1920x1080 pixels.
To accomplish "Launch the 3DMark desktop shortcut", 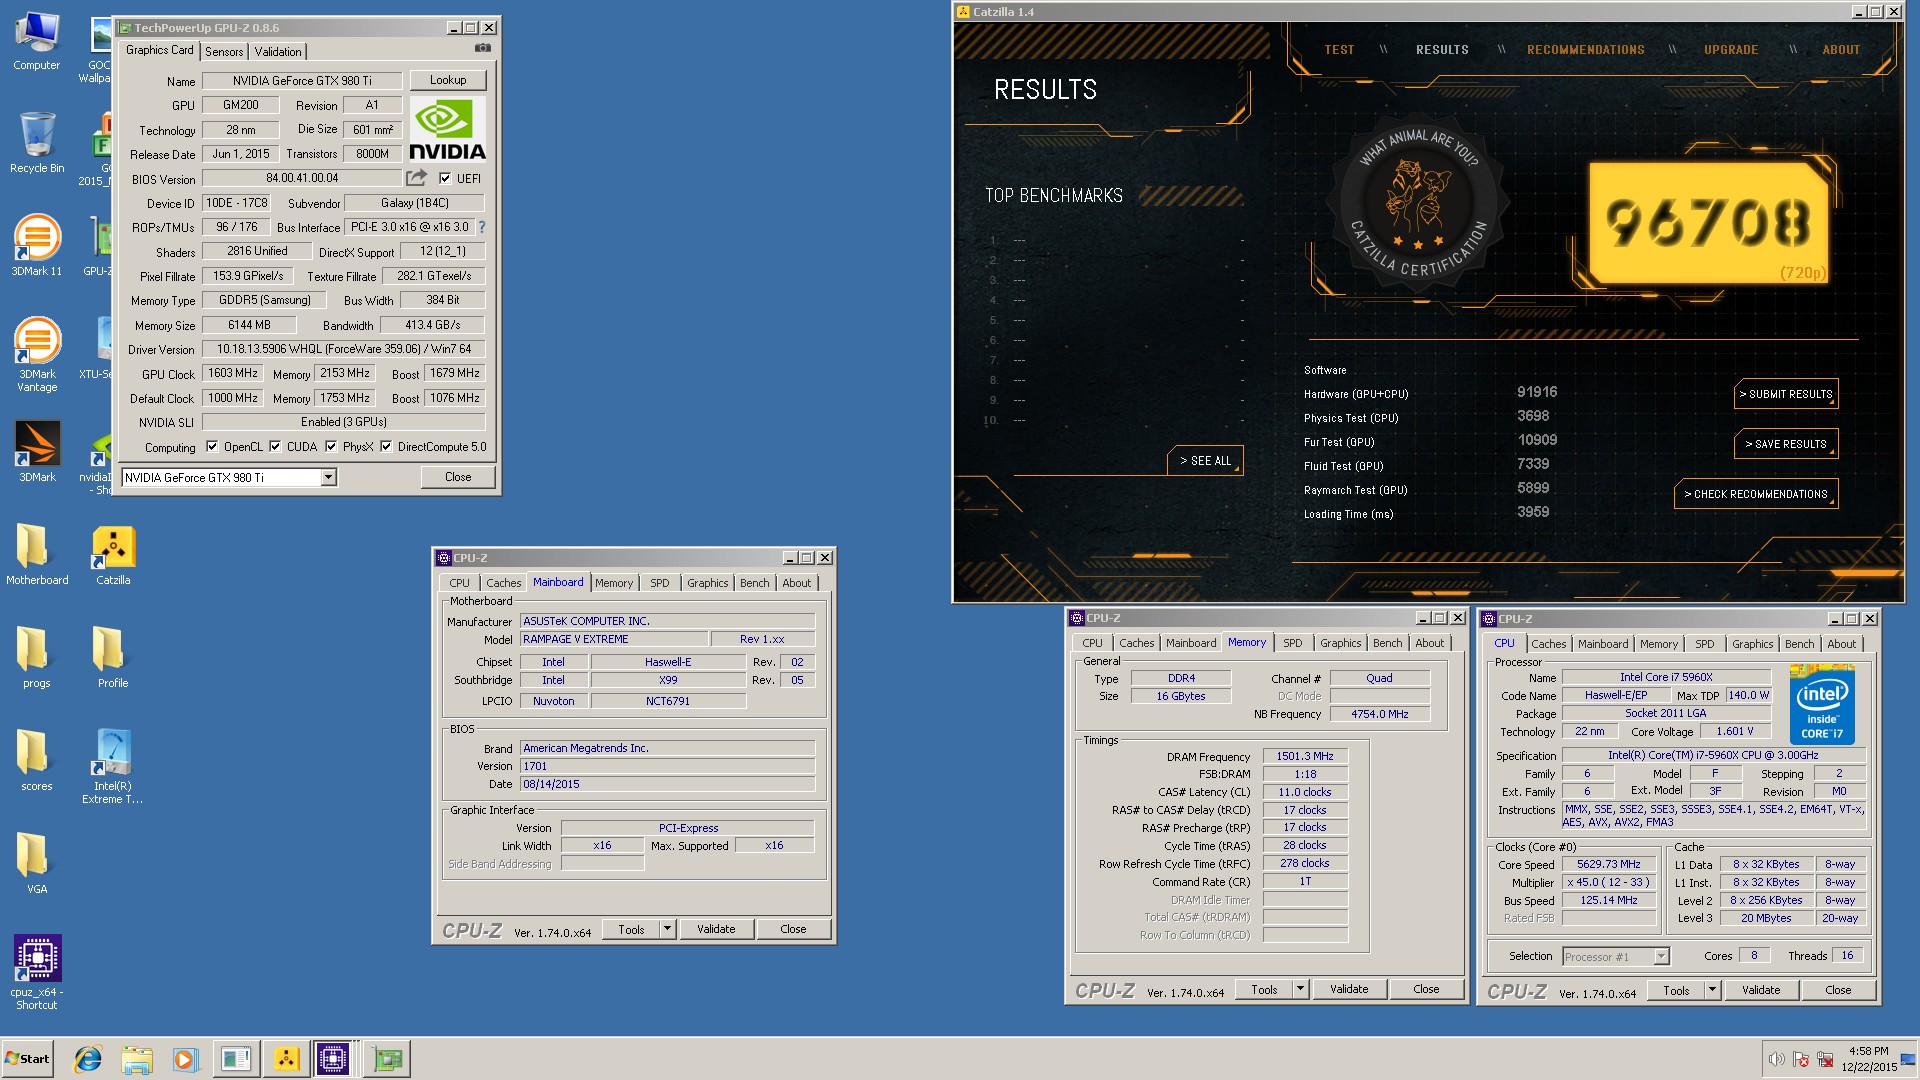I will (37, 451).
